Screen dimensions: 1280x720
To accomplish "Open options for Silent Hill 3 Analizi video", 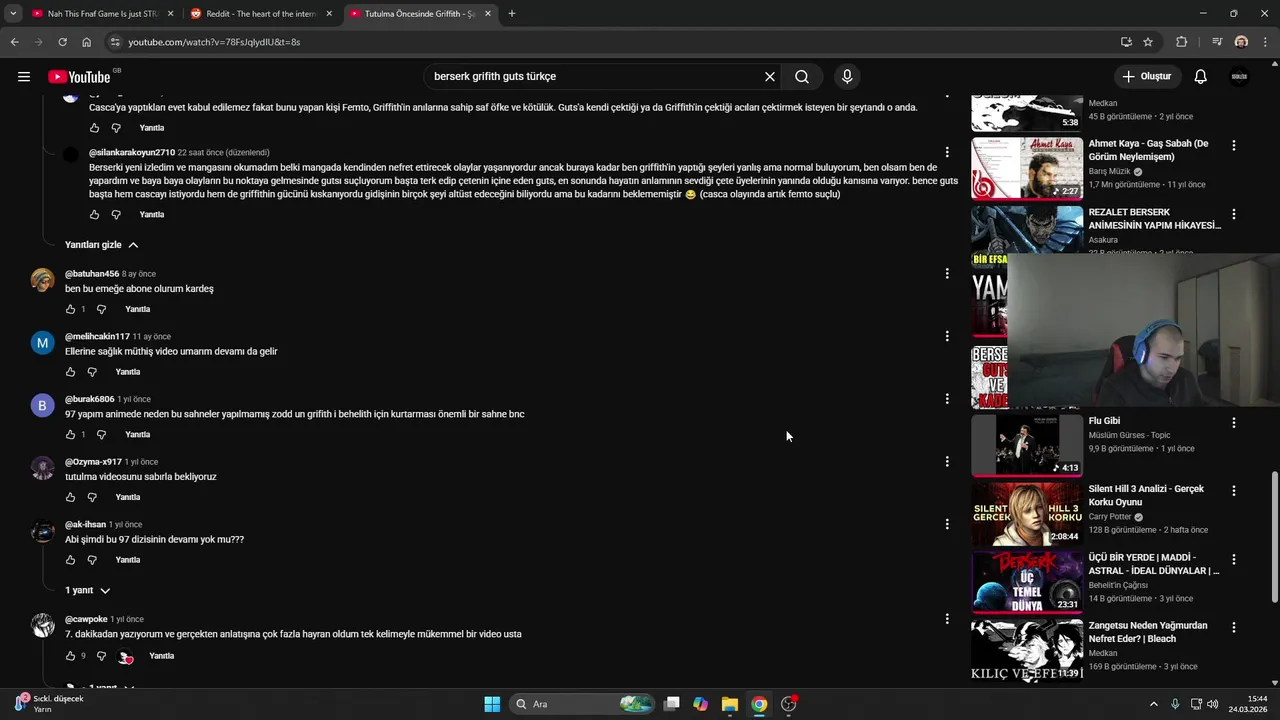I will tap(1234, 491).
